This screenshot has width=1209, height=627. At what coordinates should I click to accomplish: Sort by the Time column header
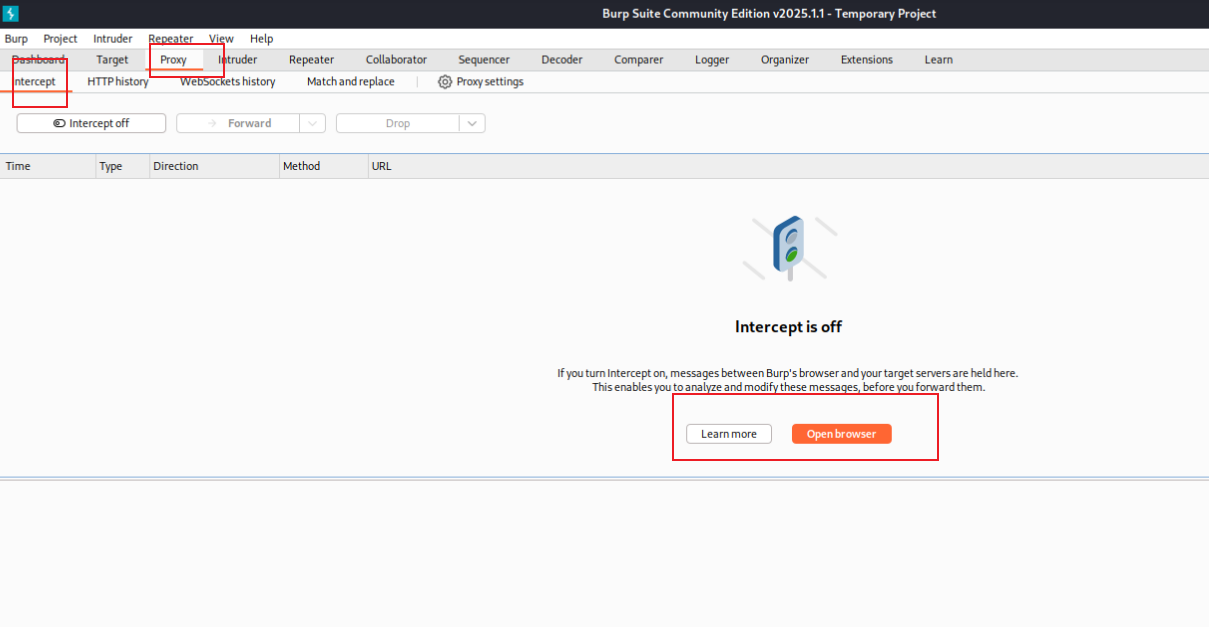click(x=18, y=166)
